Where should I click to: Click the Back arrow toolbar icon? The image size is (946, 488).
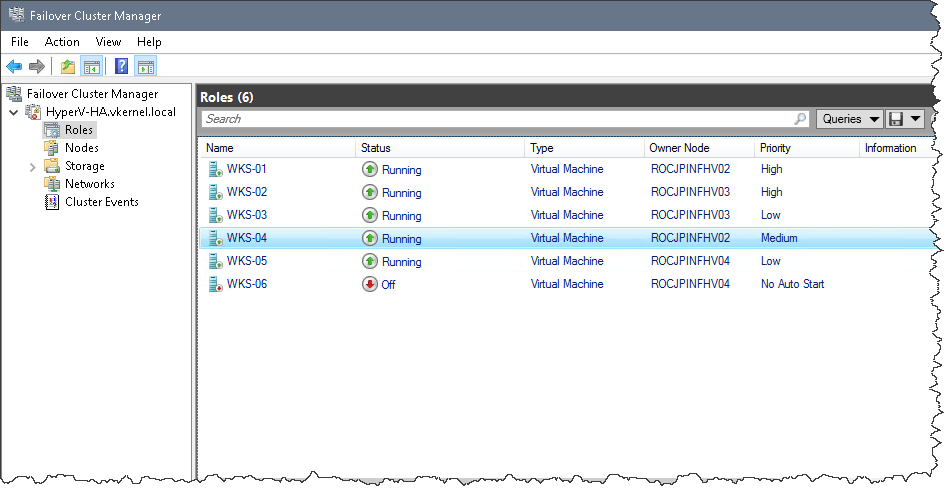(x=14, y=66)
